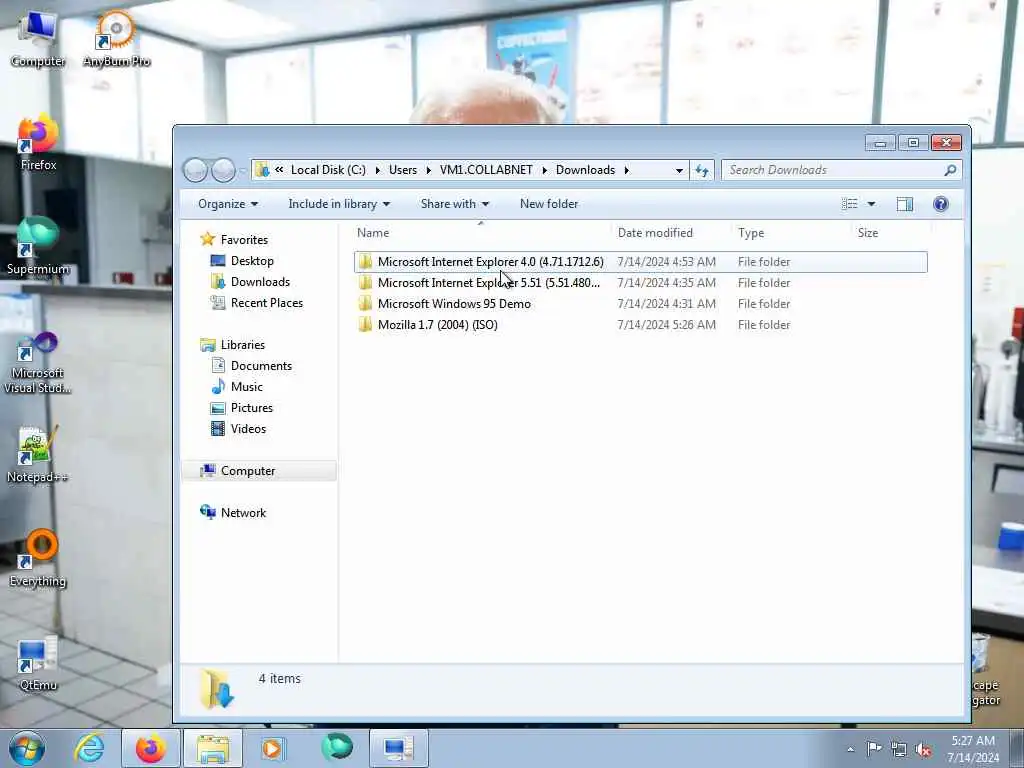Click the Downloads breadcrumb segment

585,170
